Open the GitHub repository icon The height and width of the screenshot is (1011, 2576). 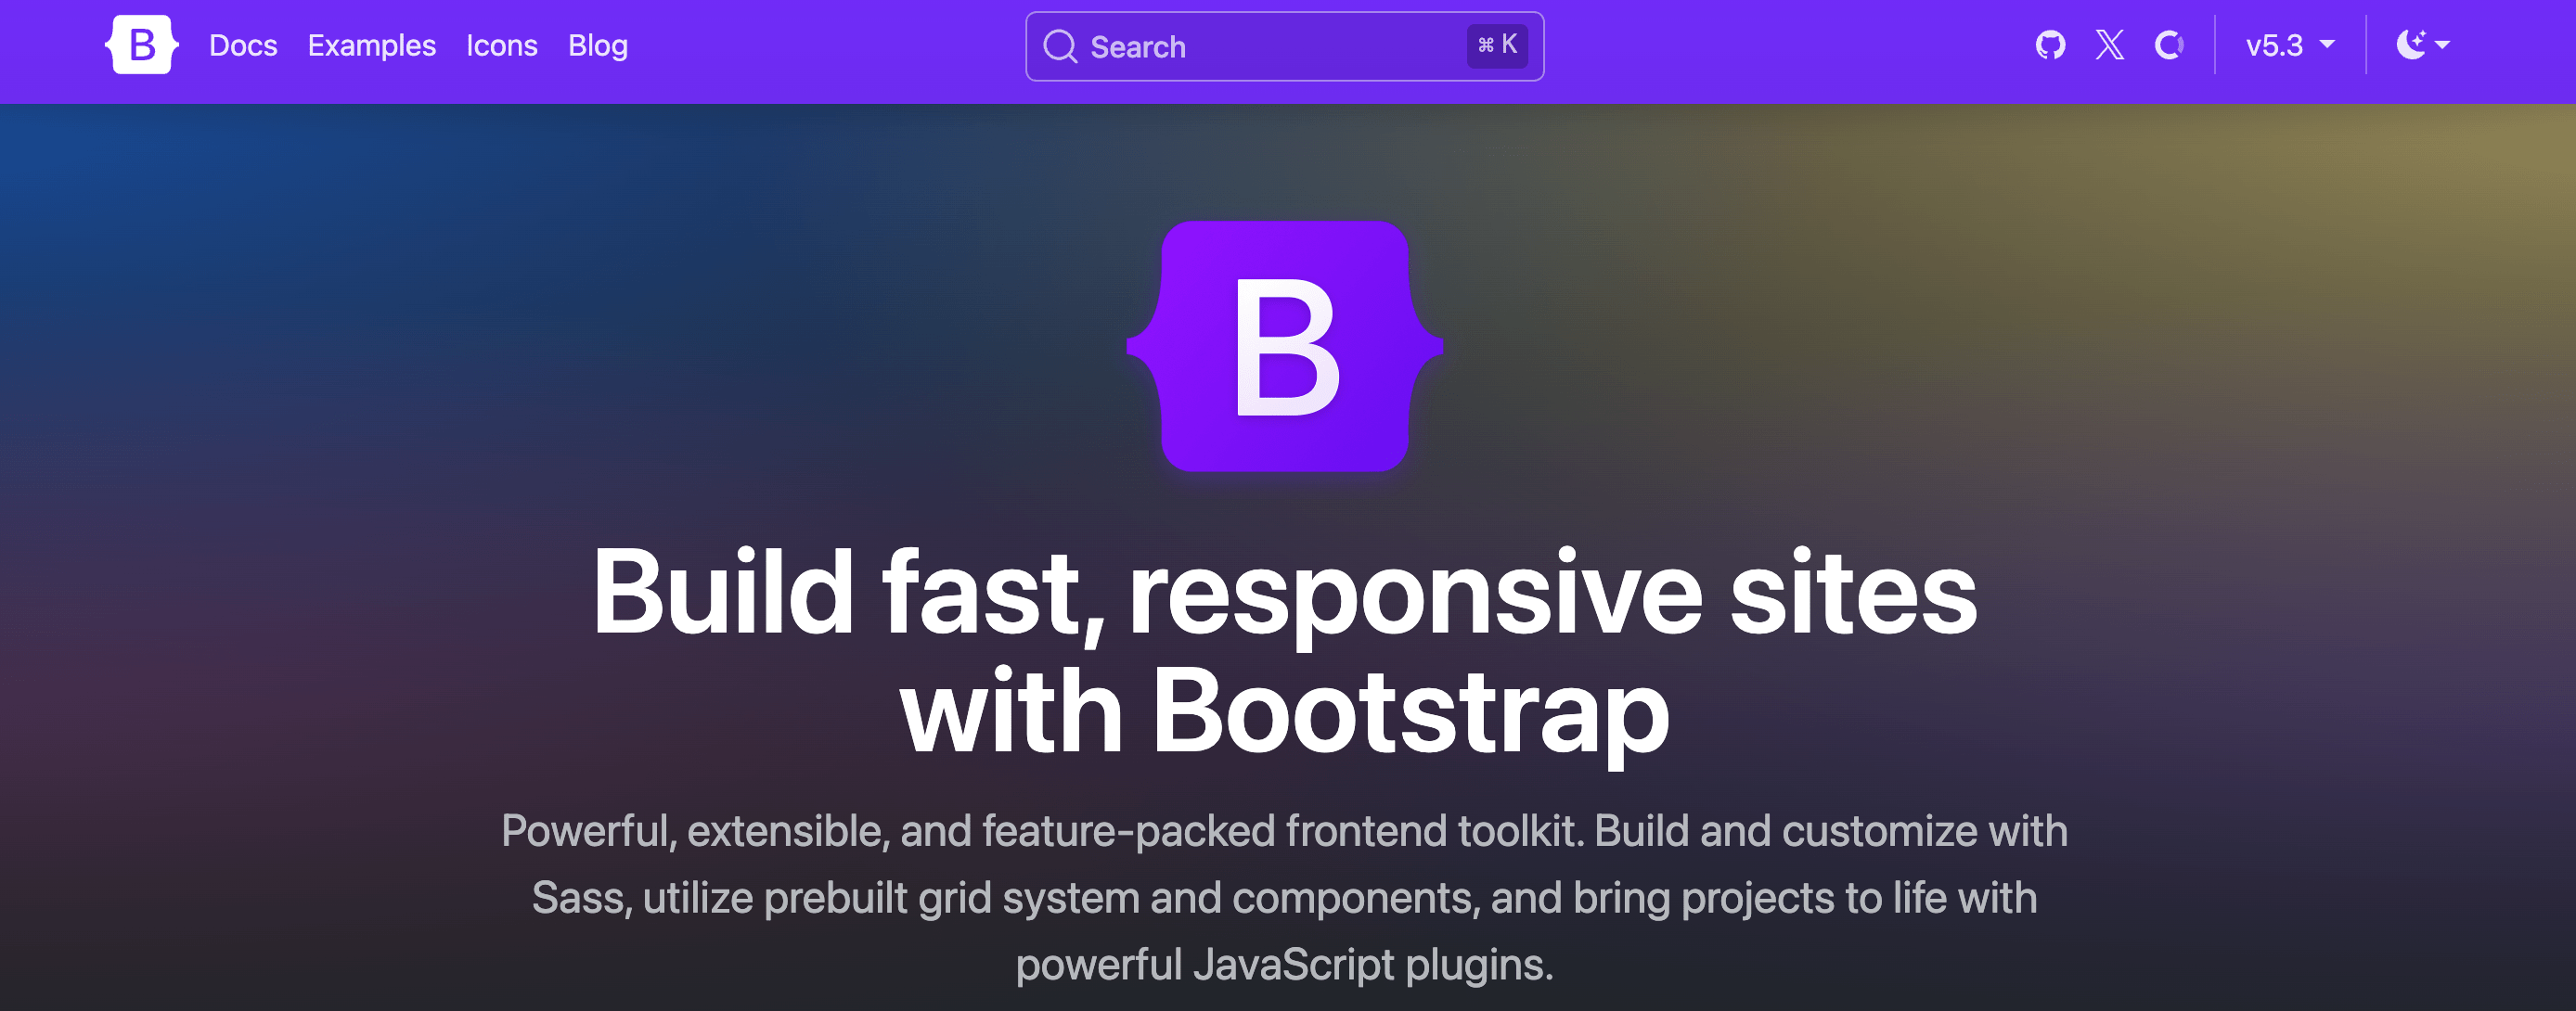[x=2050, y=45]
